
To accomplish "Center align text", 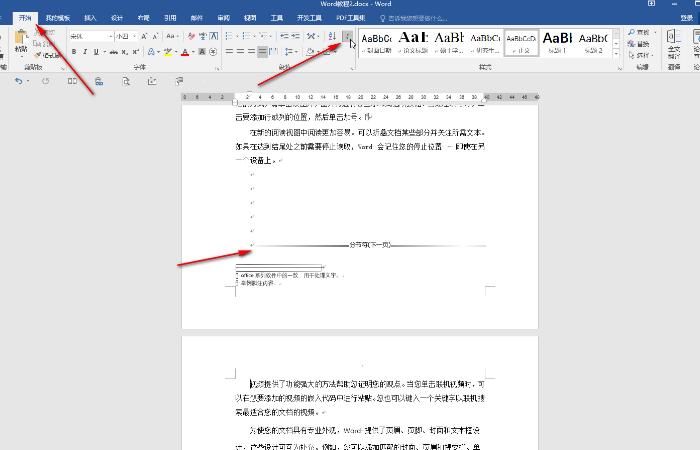I will [241, 52].
